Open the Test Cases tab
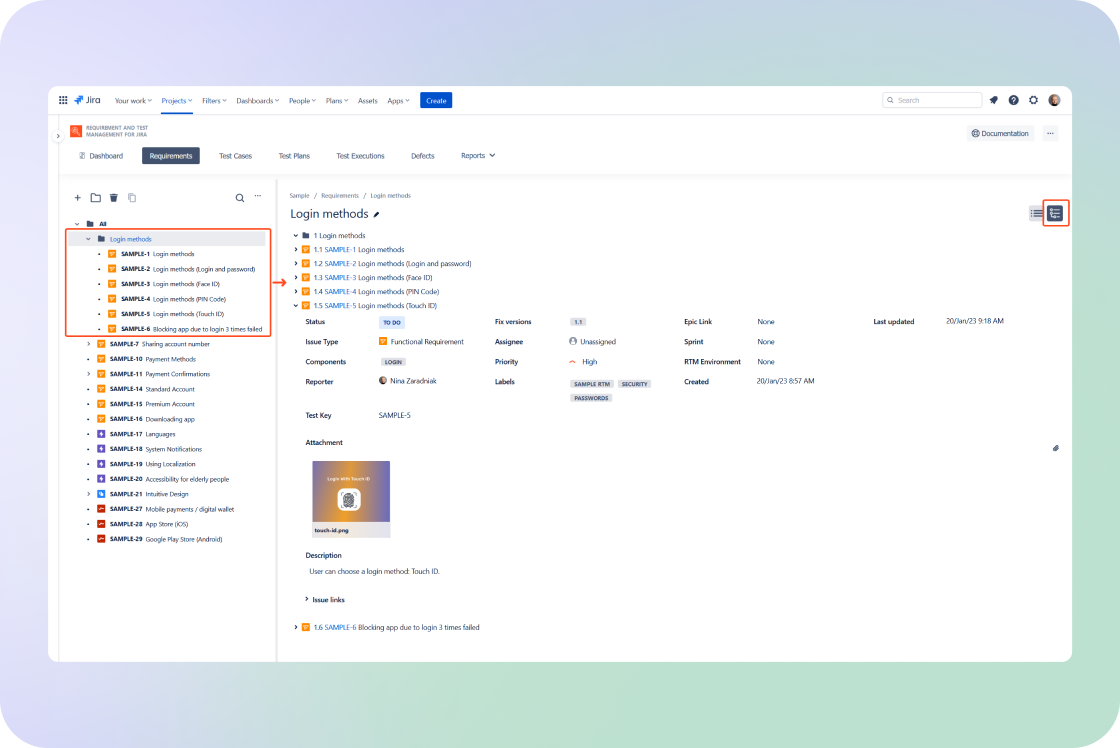The height and width of the screenshot is (748, 1120). coord(235,156)
